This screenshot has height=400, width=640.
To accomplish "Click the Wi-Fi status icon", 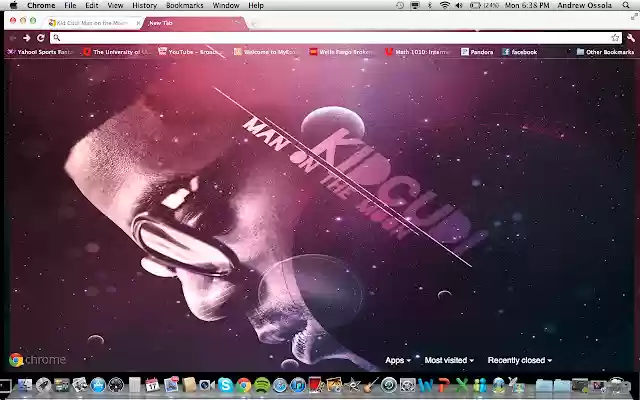I will 444,5.
